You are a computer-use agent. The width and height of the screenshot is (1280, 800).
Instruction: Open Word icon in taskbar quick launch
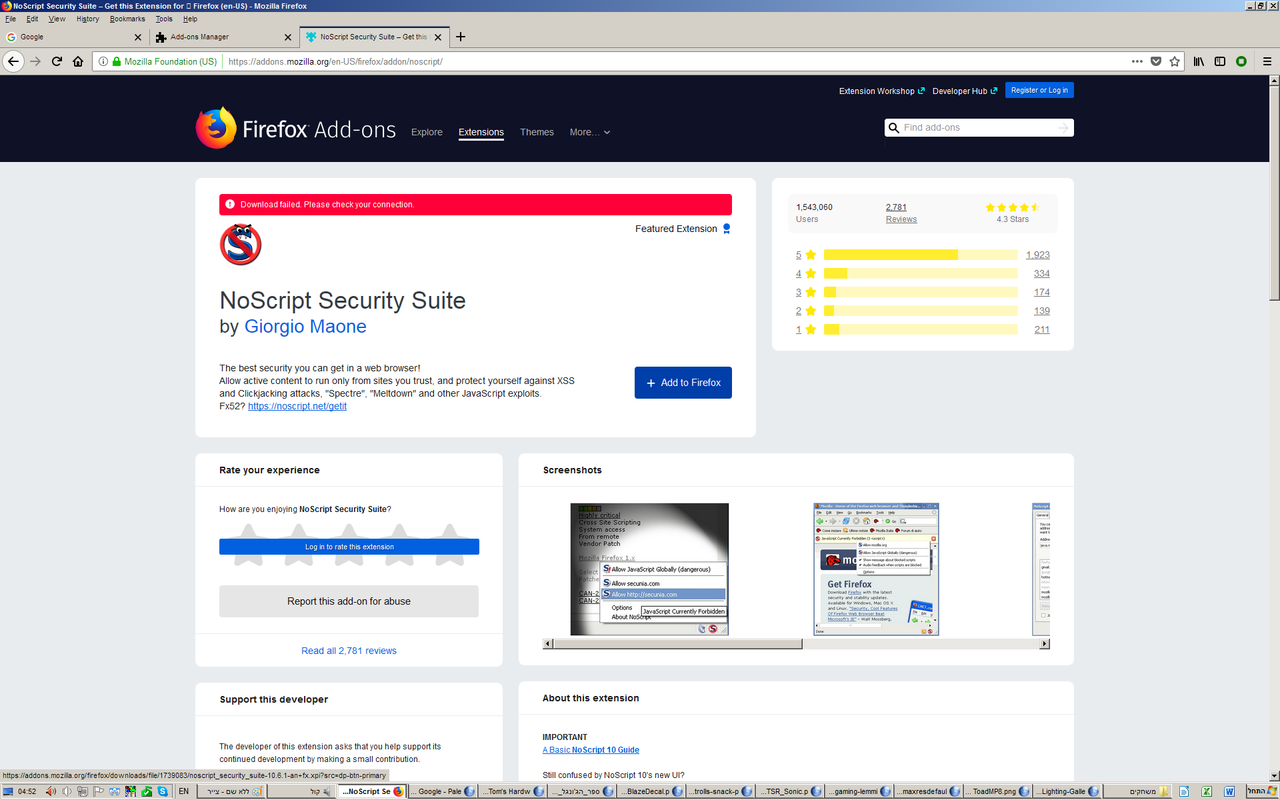[1230, 791]
